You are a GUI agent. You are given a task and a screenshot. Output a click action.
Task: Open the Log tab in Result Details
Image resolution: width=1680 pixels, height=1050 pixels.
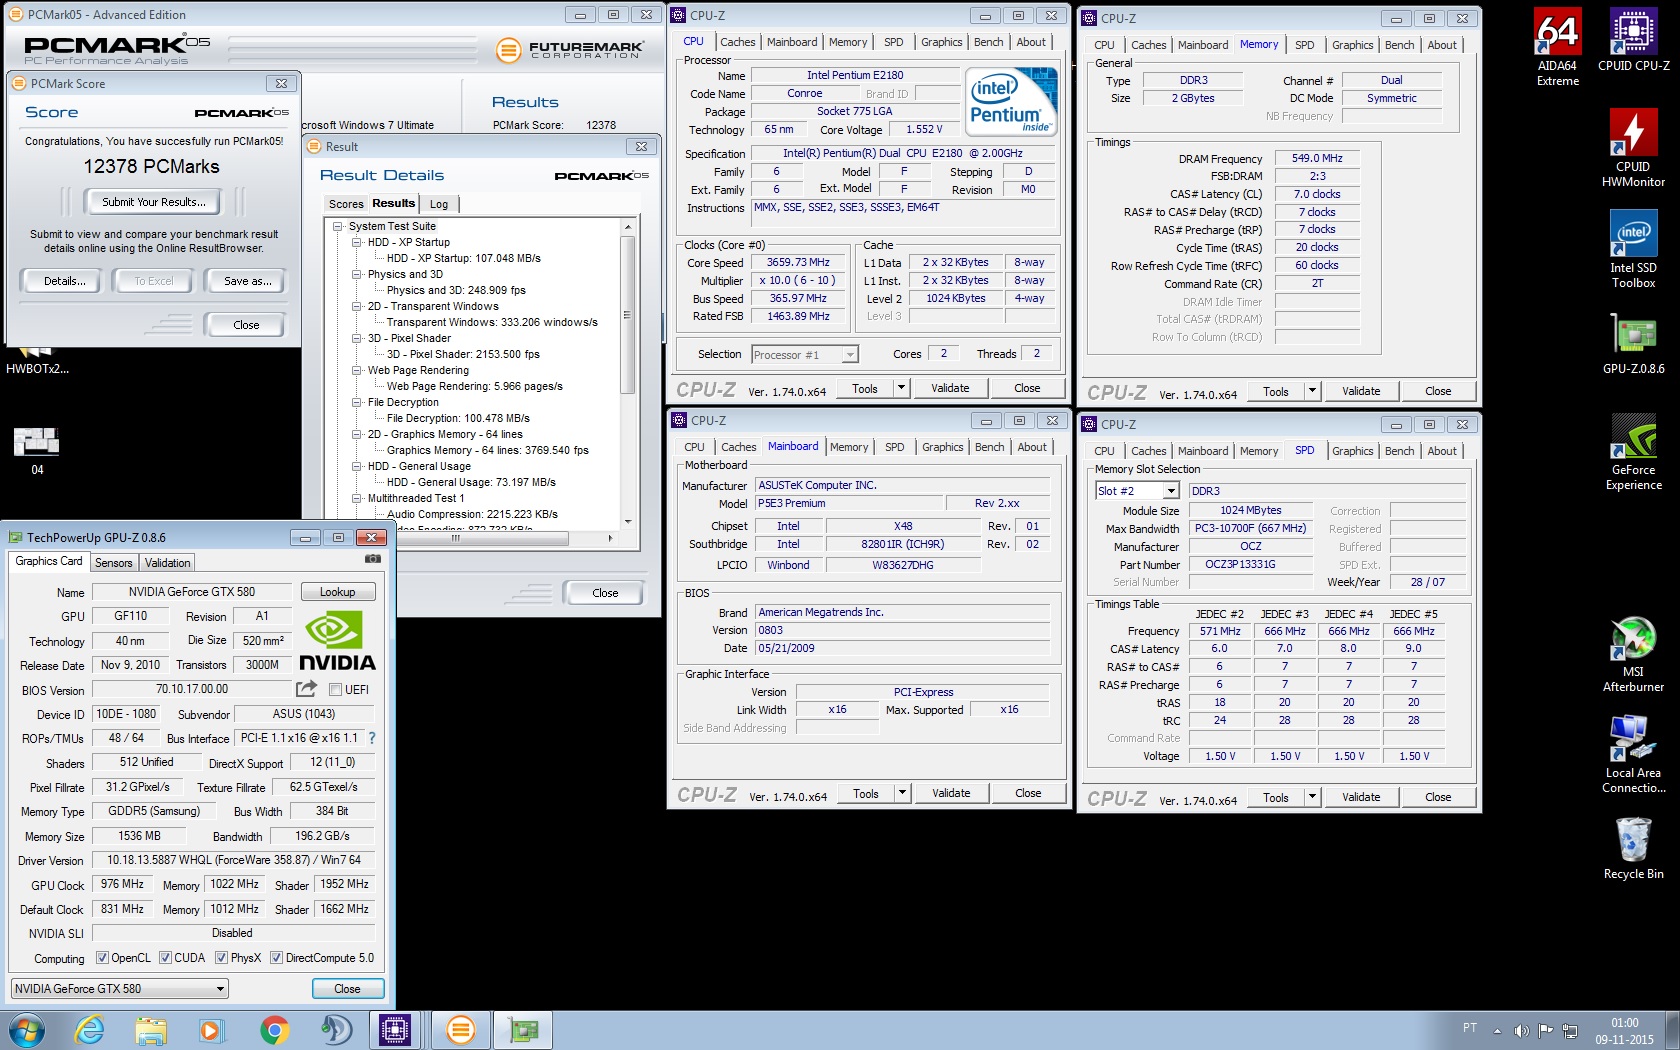coord(439,204)
